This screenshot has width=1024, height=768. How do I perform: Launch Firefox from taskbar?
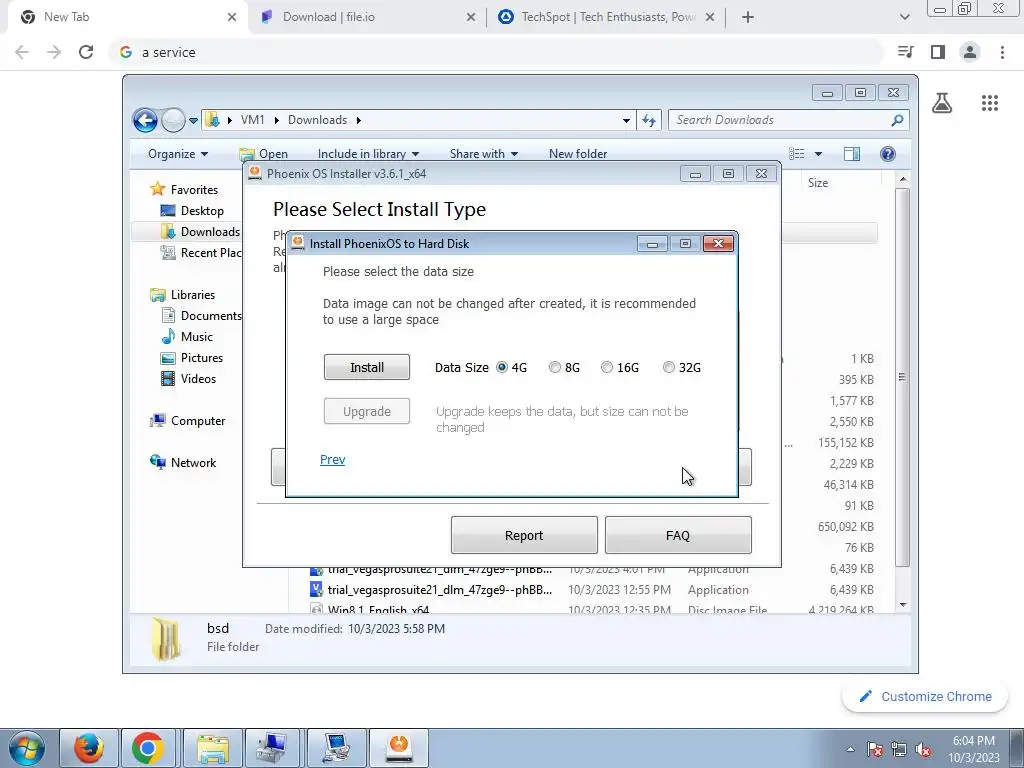point(89,748)
